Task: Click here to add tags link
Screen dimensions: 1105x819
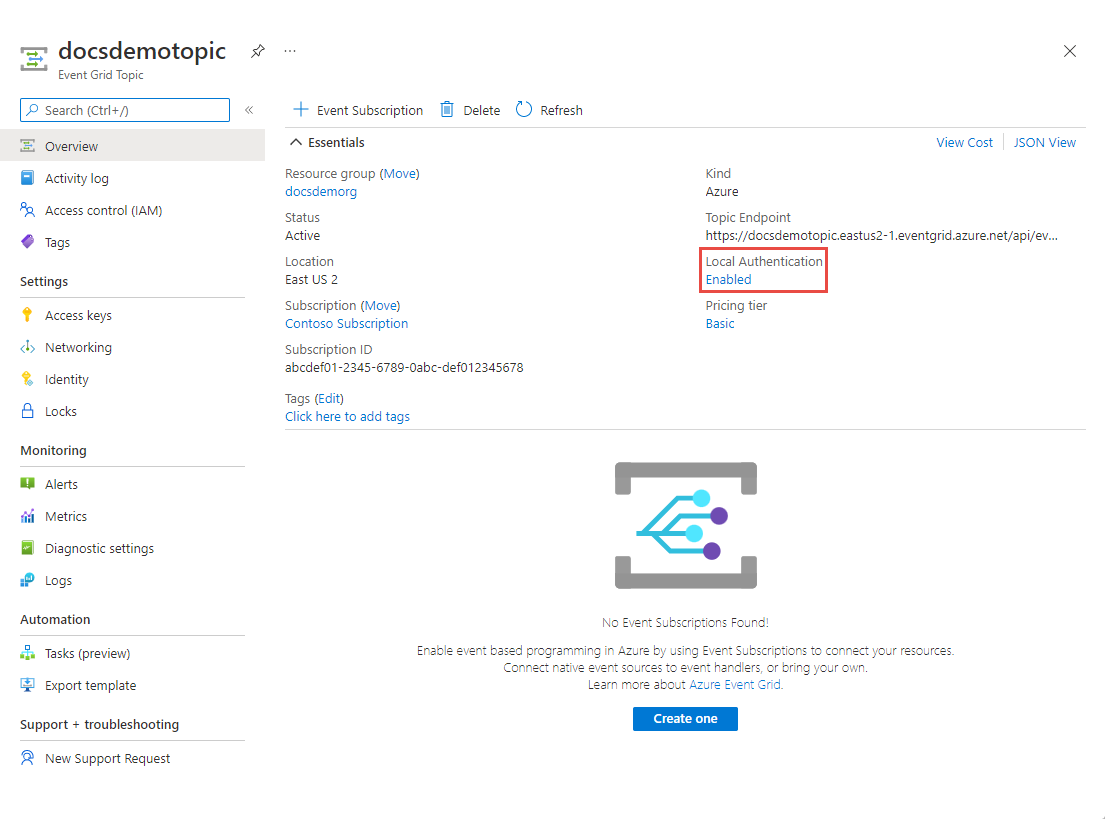Action: [x=347, y=417]
